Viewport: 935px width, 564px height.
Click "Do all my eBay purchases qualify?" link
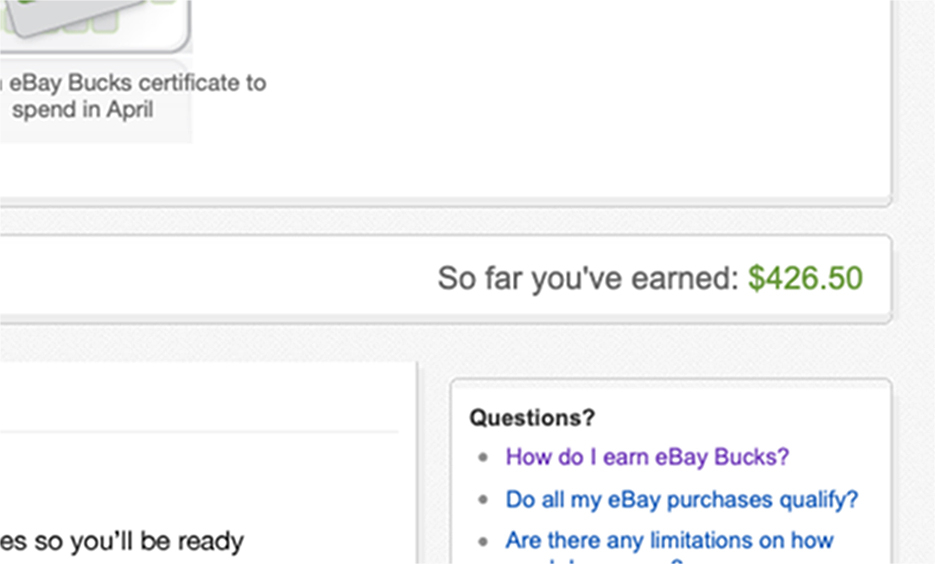[x=682, y=500]
